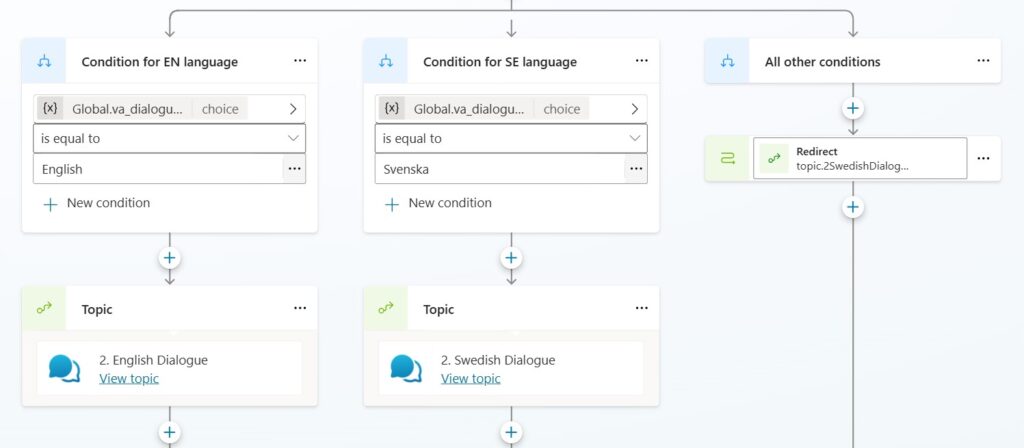Add node below the SE language condition
This screenshot has height=448, width=1024.
pyautogui.click(x=512, y=258)
